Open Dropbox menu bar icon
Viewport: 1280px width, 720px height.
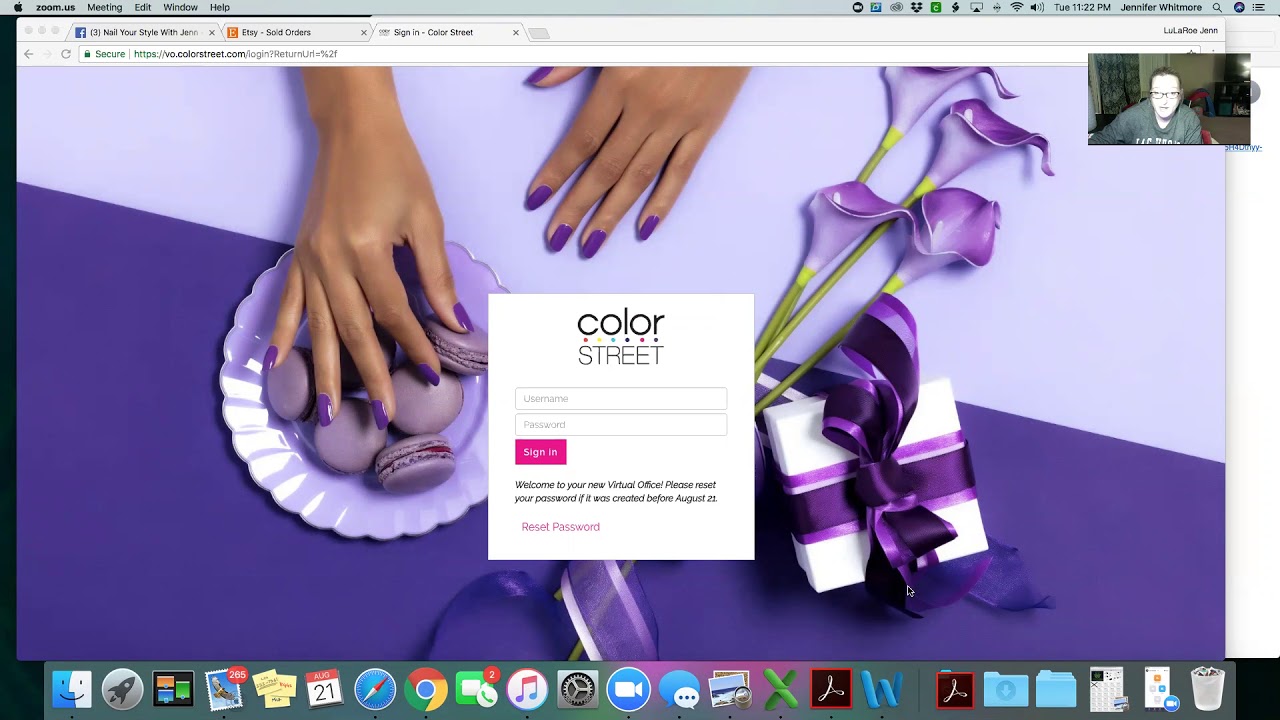click(x=915, y=7)
